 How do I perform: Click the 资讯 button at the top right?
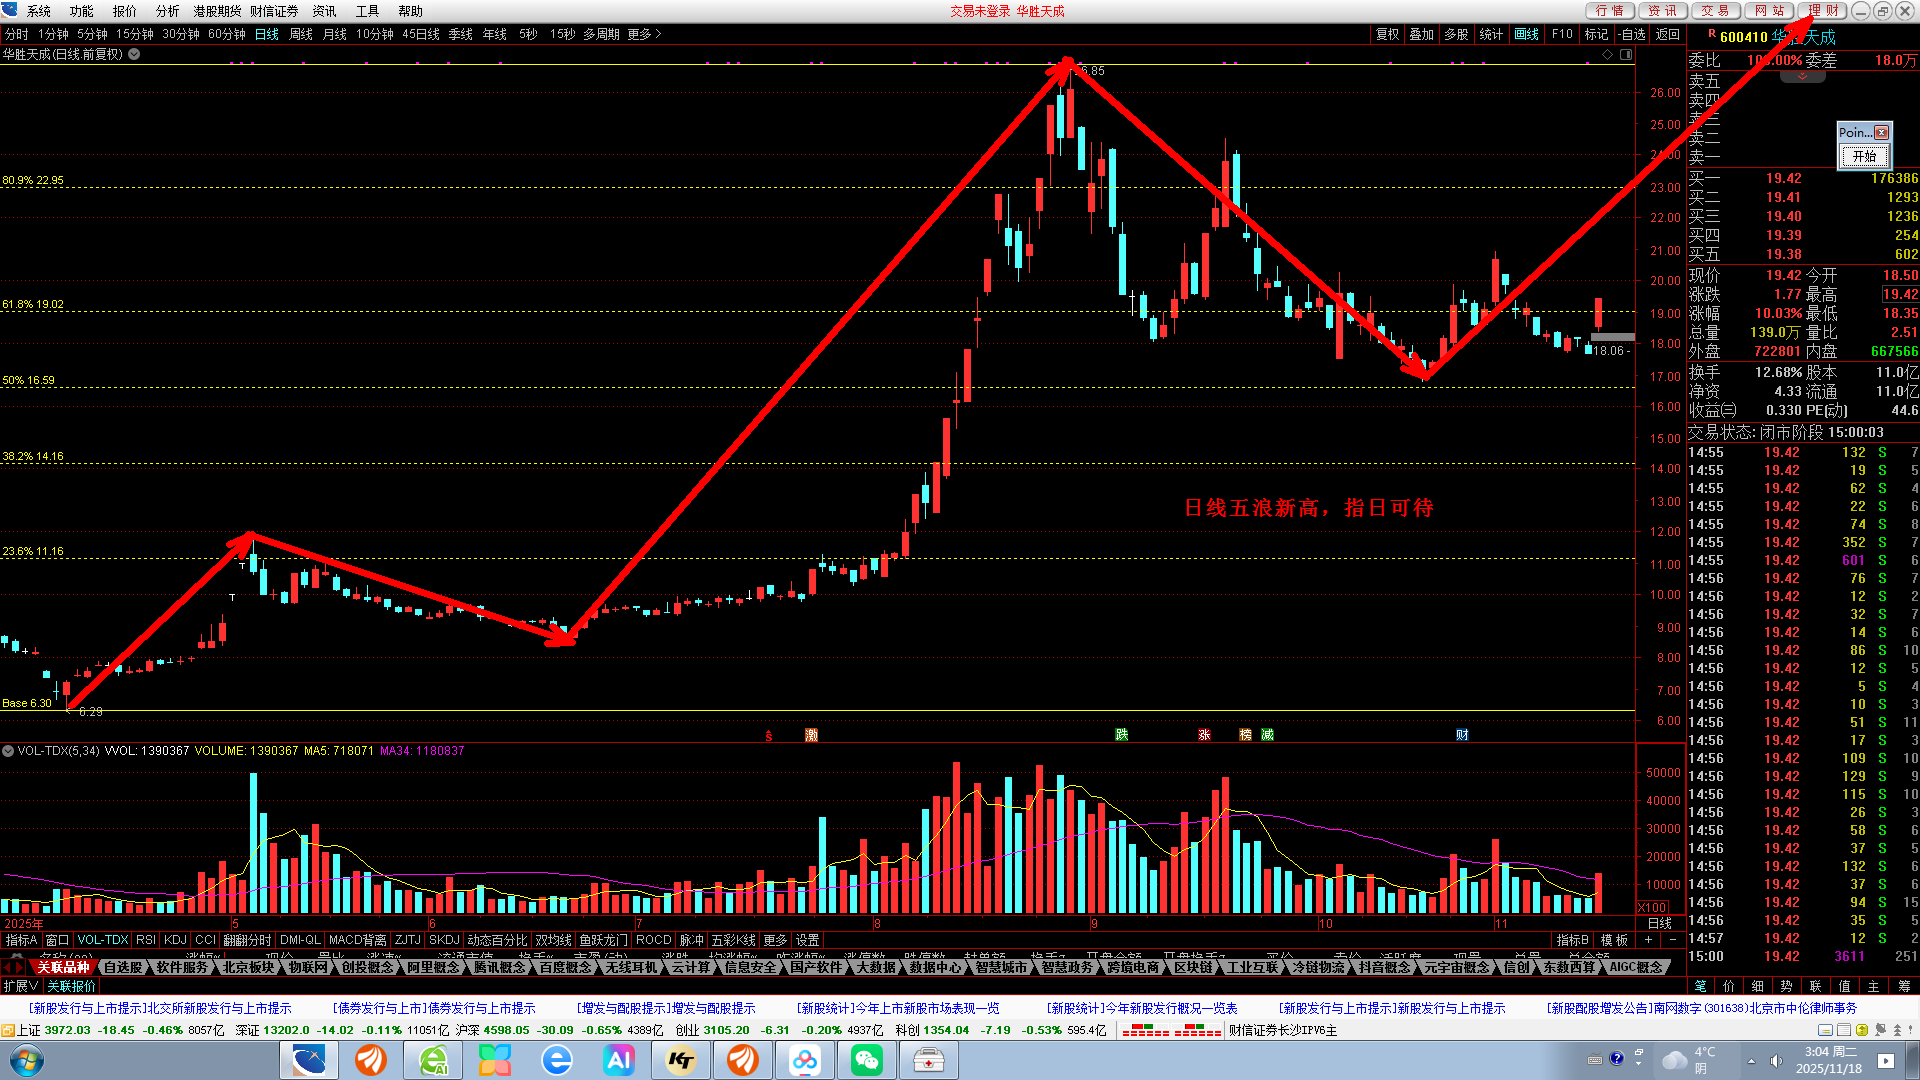[1662, 11]
